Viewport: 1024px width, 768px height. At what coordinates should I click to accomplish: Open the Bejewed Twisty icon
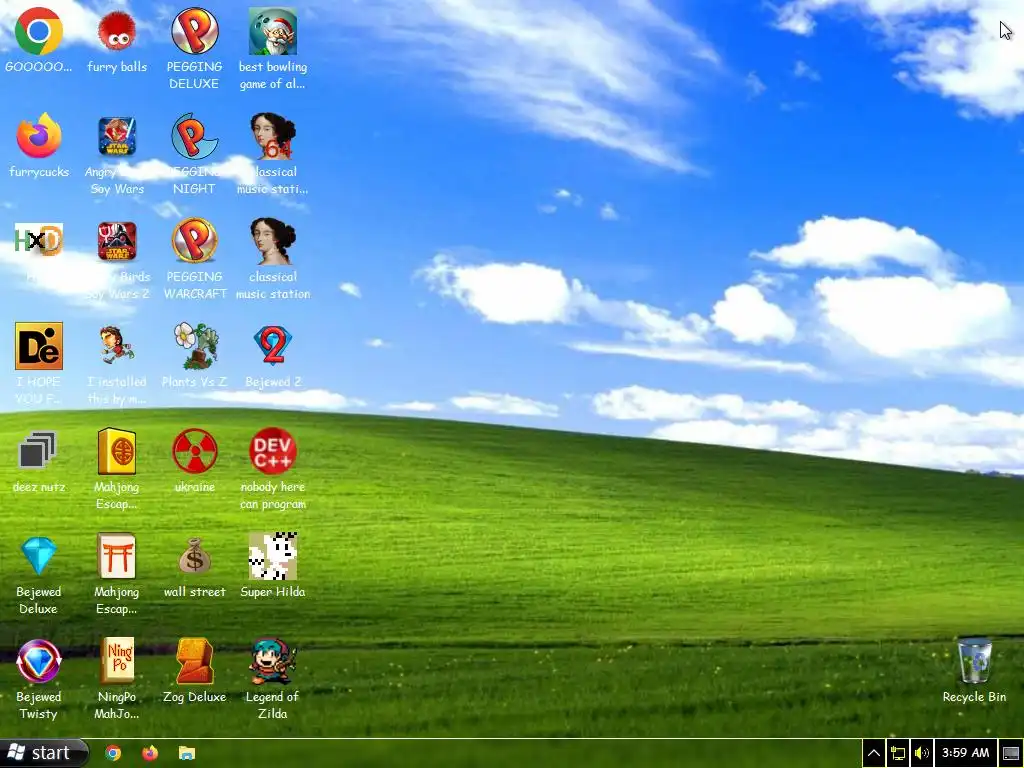39,661
